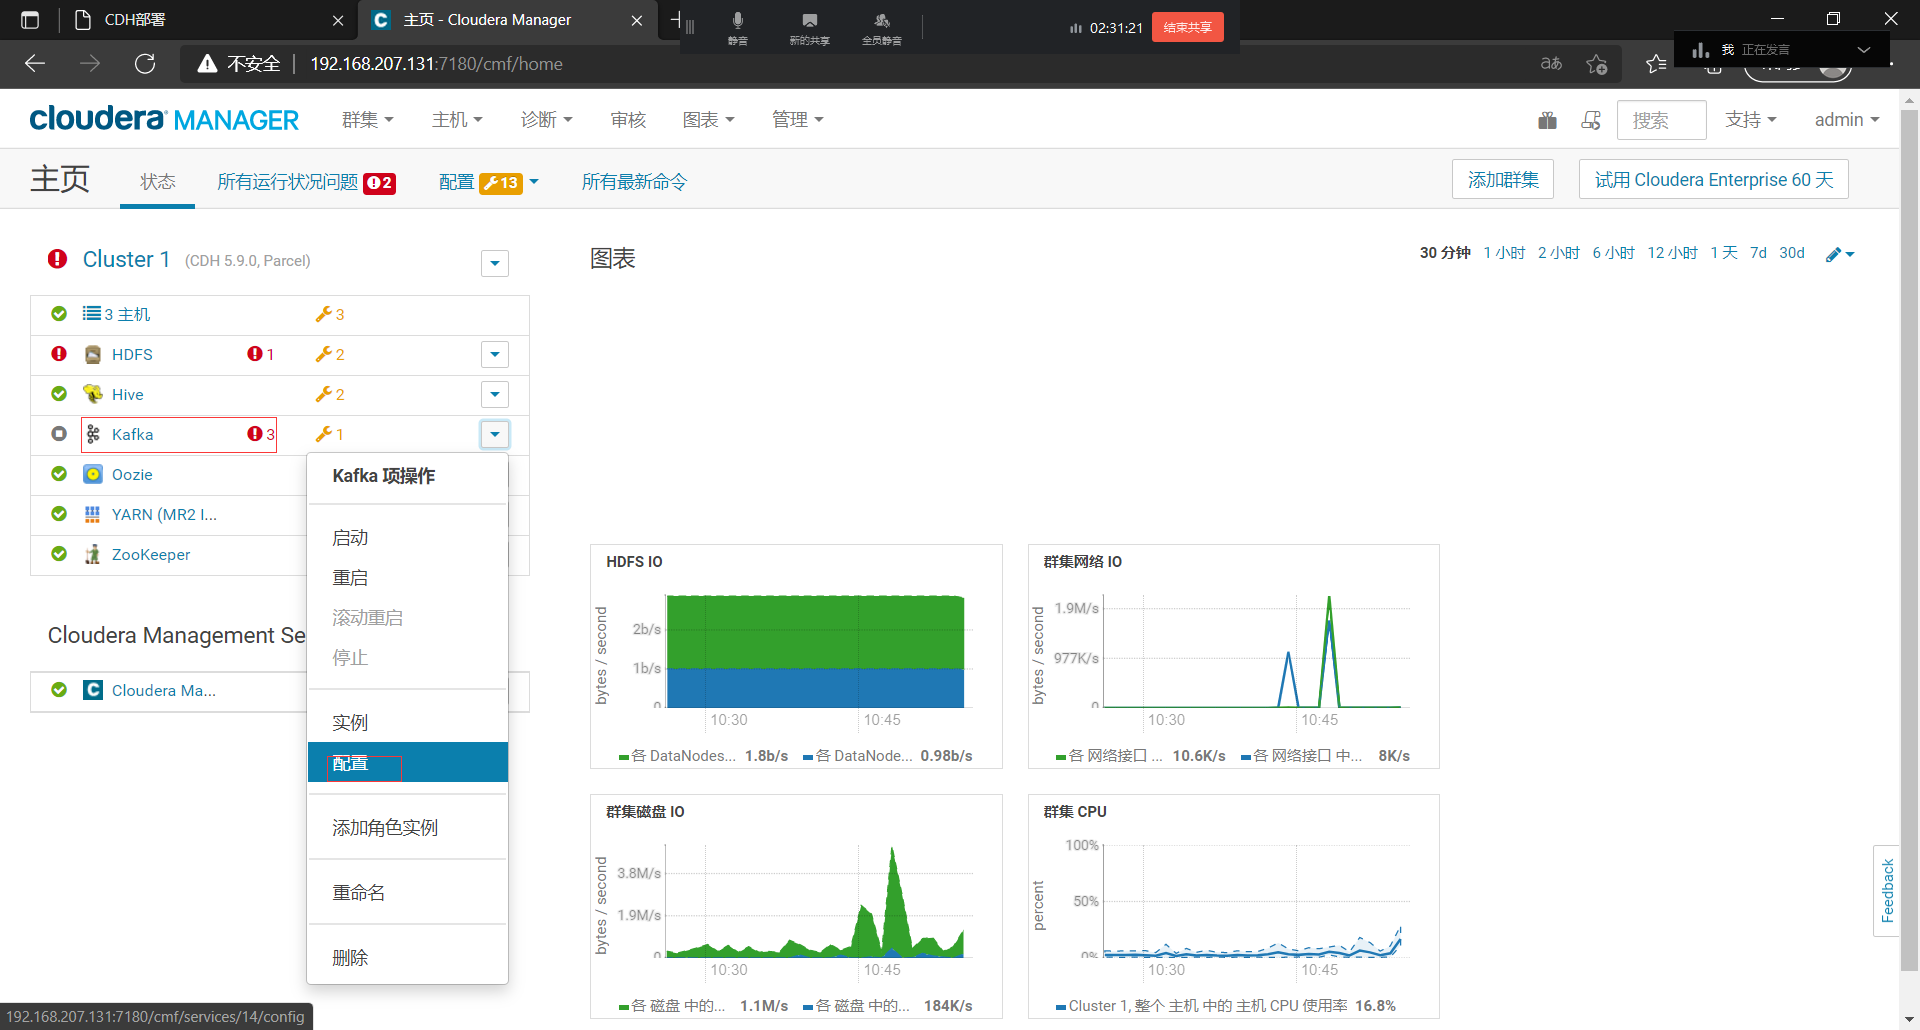This screenshot has height=1030, width=1920.
Task: Click the Oozie service icon
Action: pyautogui.click(x=93, y=474)
